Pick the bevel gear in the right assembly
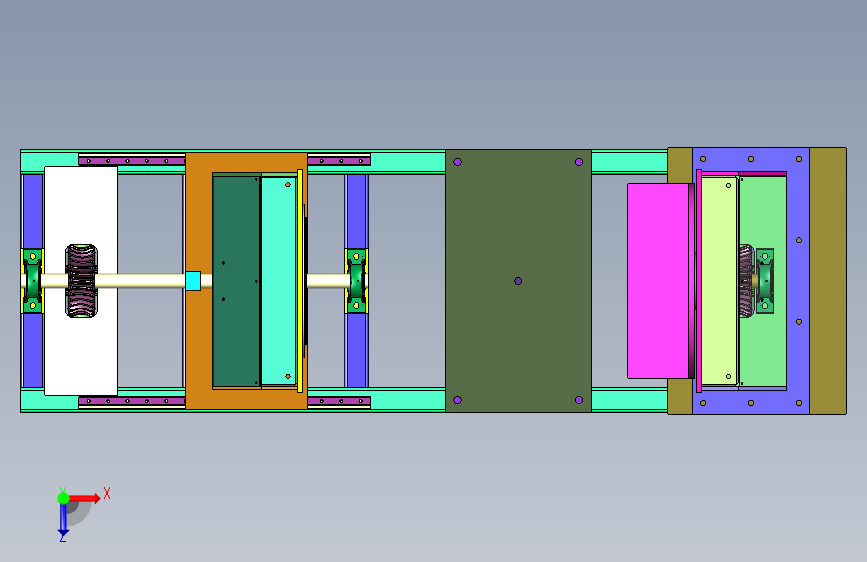This screenshot has width=867, height=562. (x=746, y=281)
